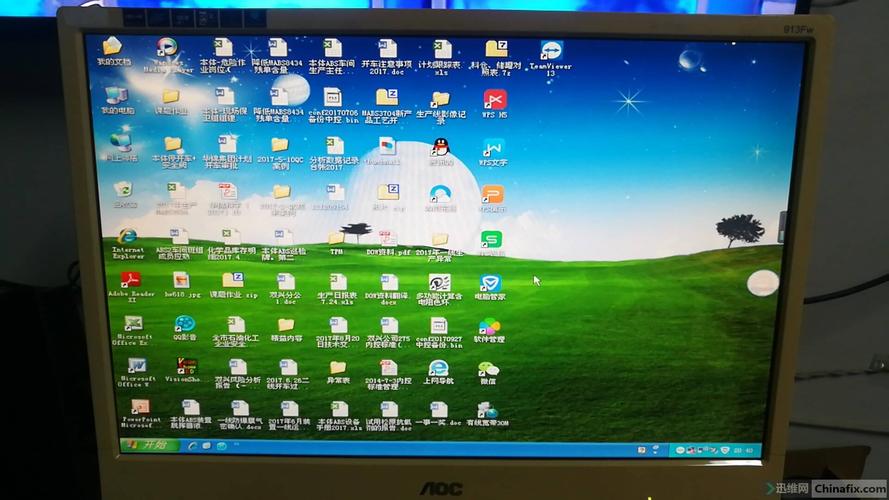Click the white floating circle widget
This screenshot has width=889, height=500.
coord(763,283)
